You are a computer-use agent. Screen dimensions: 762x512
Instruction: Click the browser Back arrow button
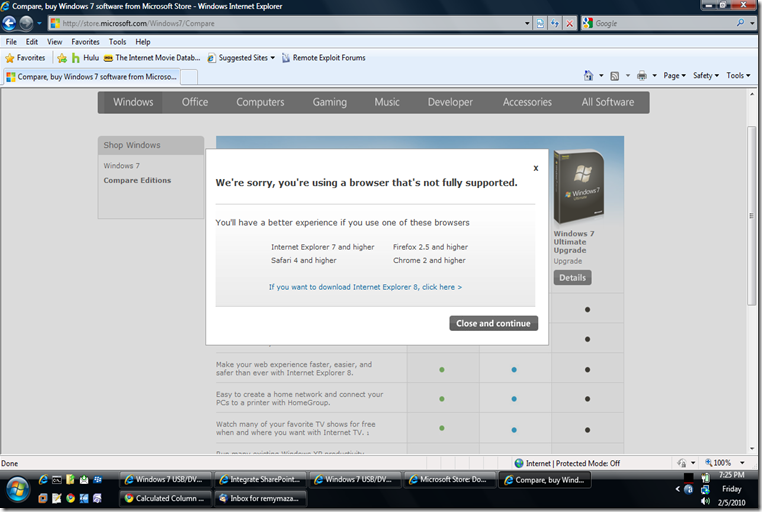[9, 23]
